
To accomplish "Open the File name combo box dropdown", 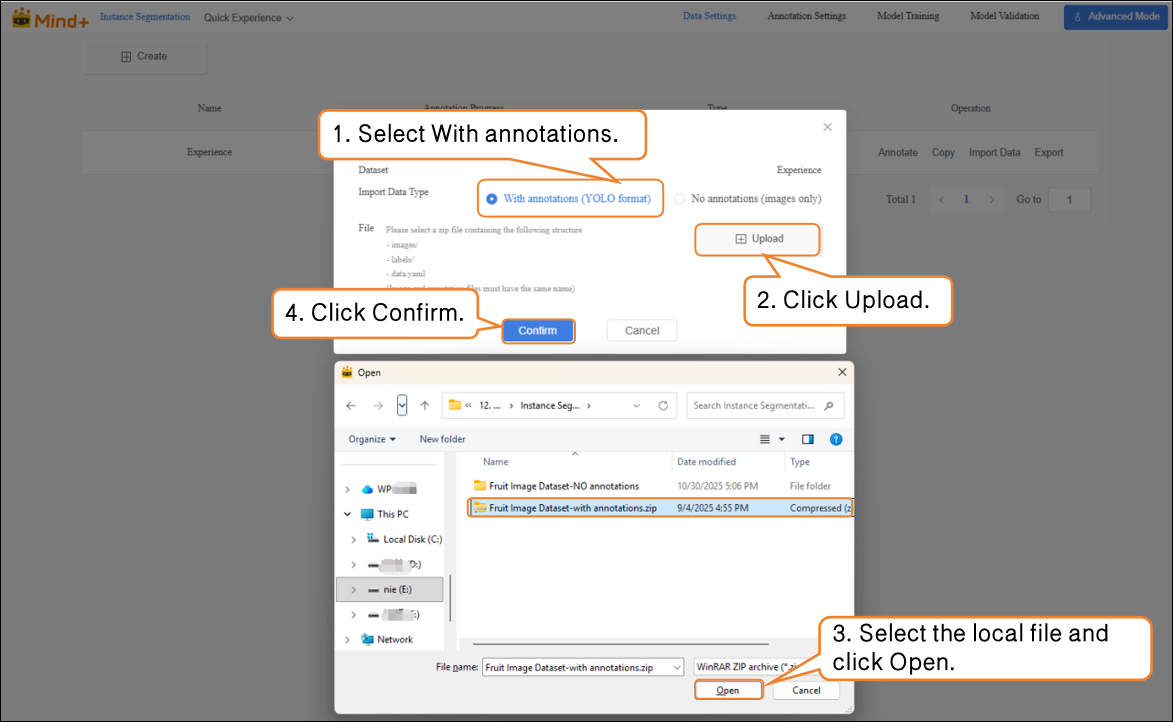I will click(x=677, y=667).
